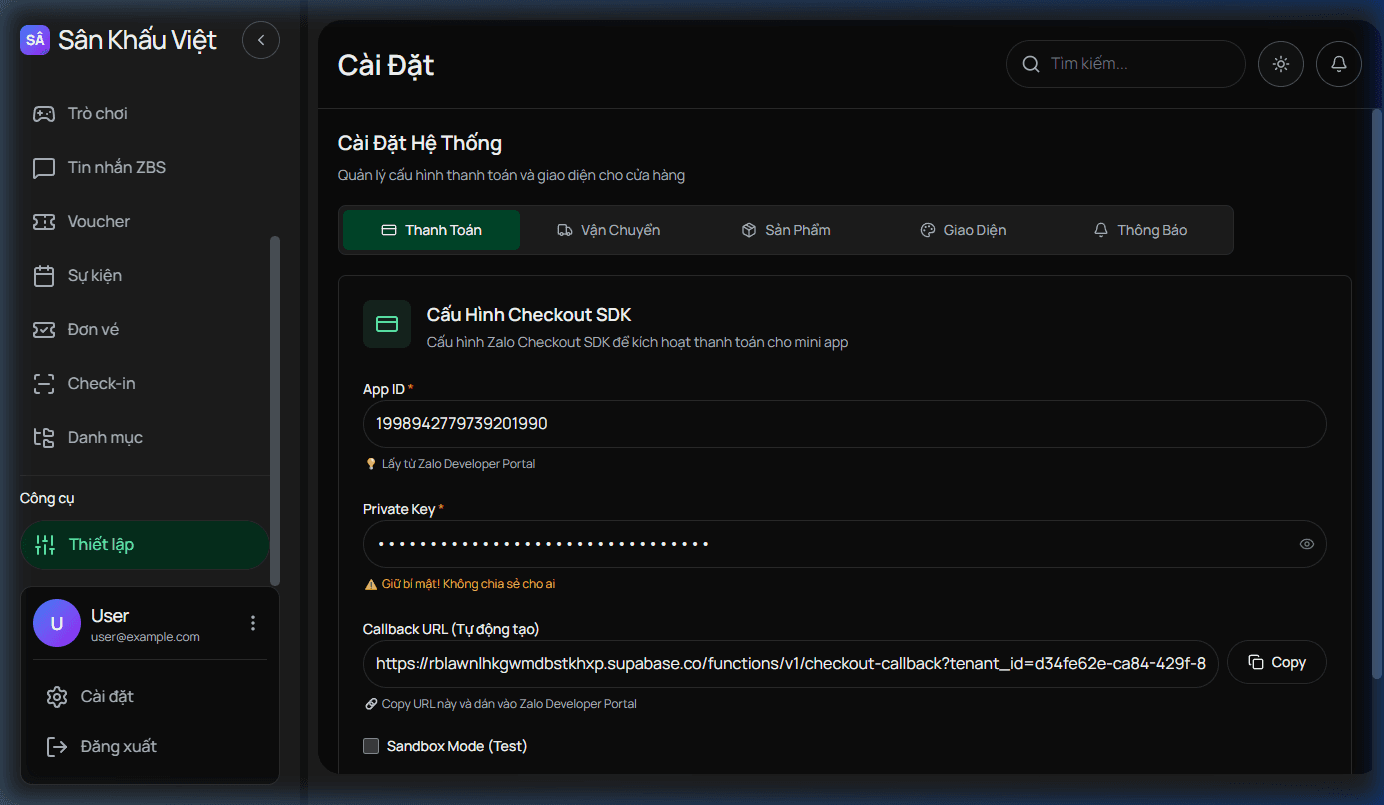Switch to the Giao Diện tab
The width and height of the screenshot is (1384, 805).
[963, 230]
